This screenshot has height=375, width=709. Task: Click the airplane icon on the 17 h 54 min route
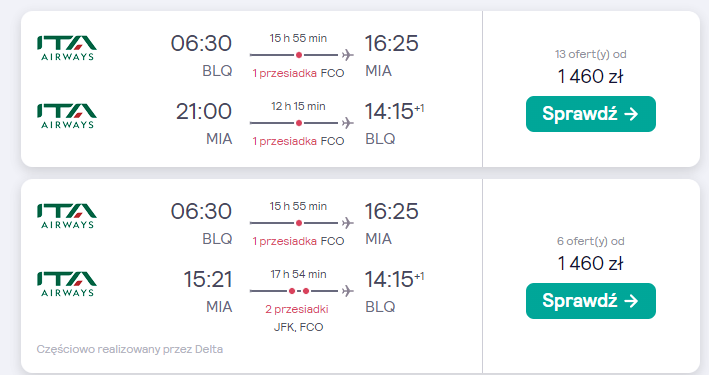coord(347,291)
